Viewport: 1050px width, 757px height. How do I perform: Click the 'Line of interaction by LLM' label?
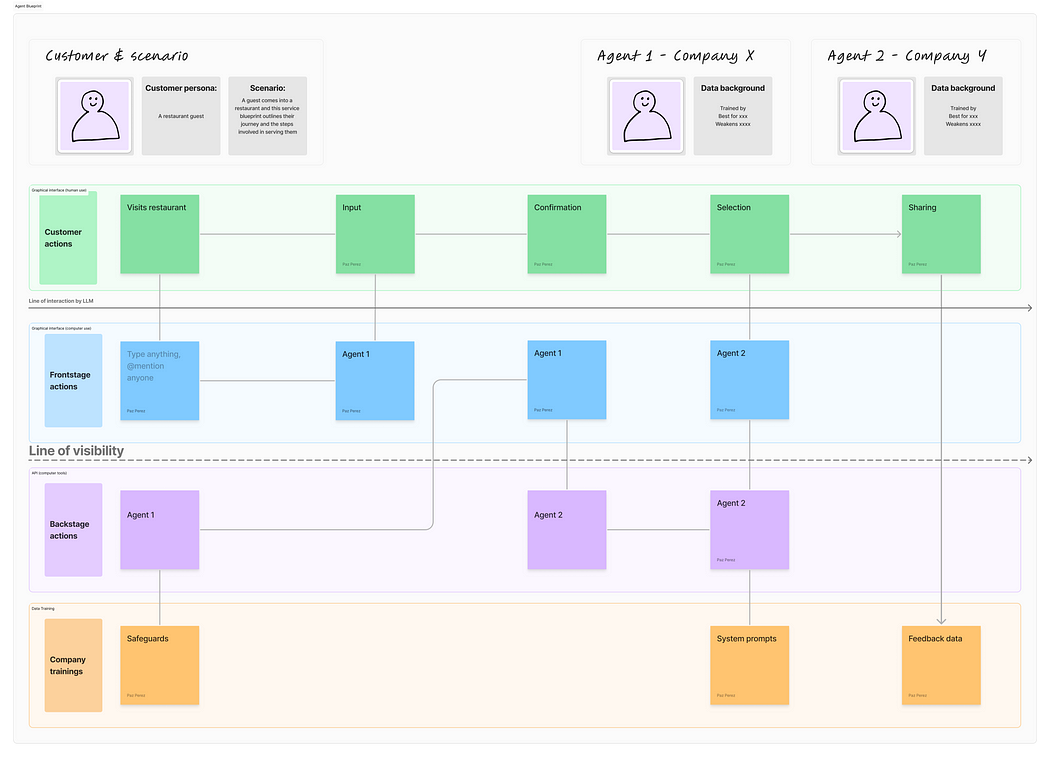click(x=61, y=301)
